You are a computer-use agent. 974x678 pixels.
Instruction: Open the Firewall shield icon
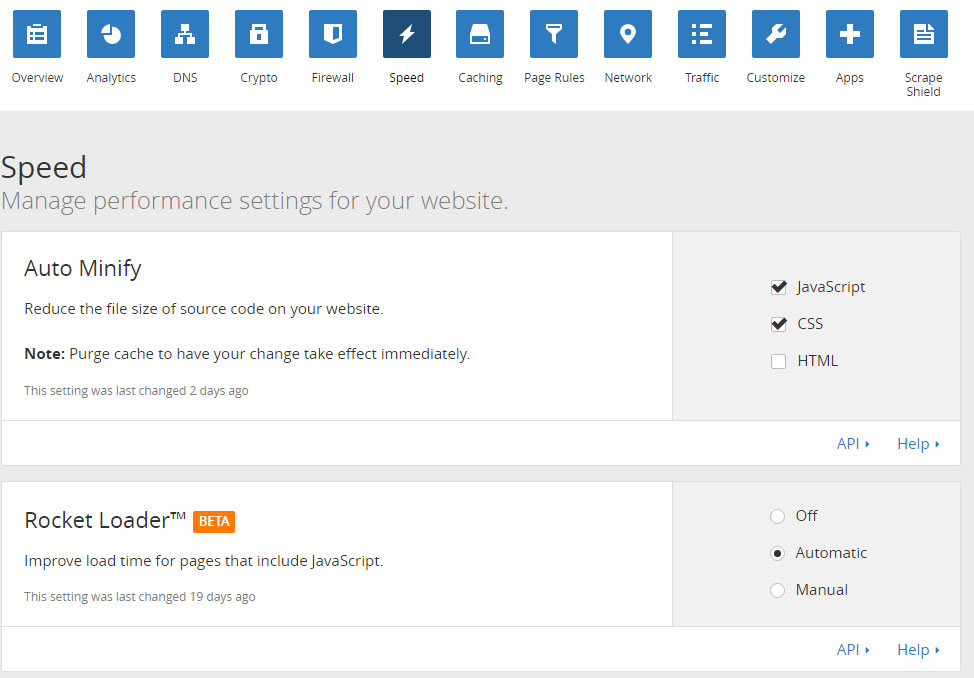[x=333, y=35]
